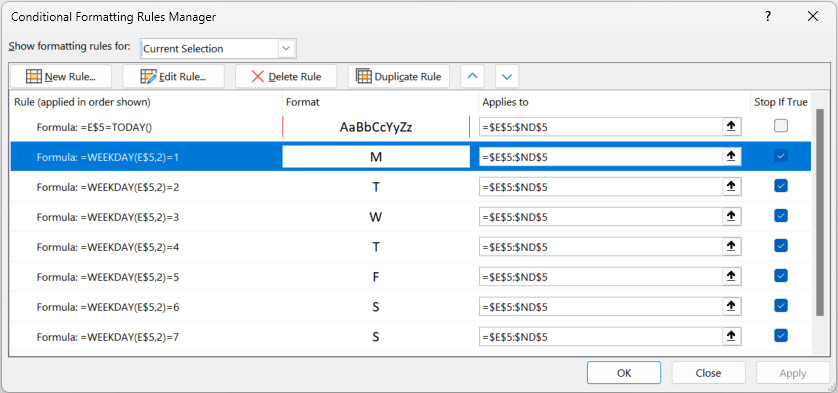Click Rule (applied in order shown) header
The height and width of the screenshot is (393, 838).
[82, 102]
